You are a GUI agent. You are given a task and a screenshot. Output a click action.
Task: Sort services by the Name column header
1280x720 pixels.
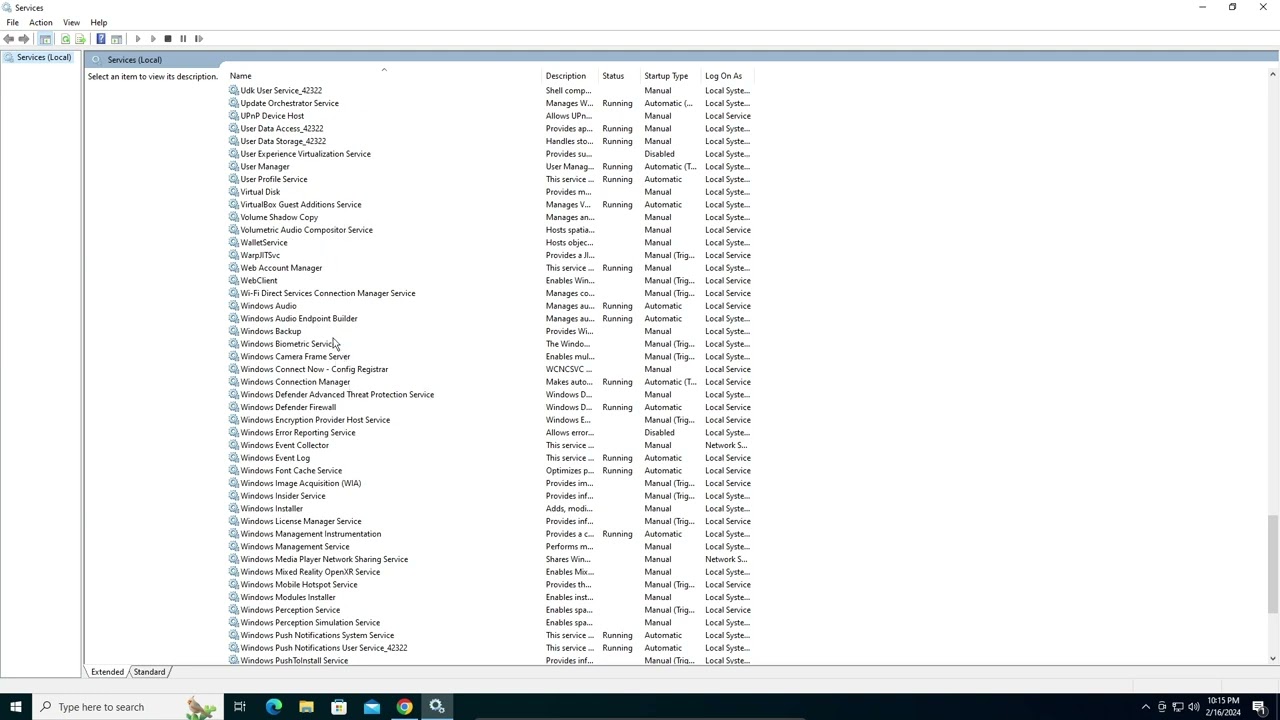(385, 76)
